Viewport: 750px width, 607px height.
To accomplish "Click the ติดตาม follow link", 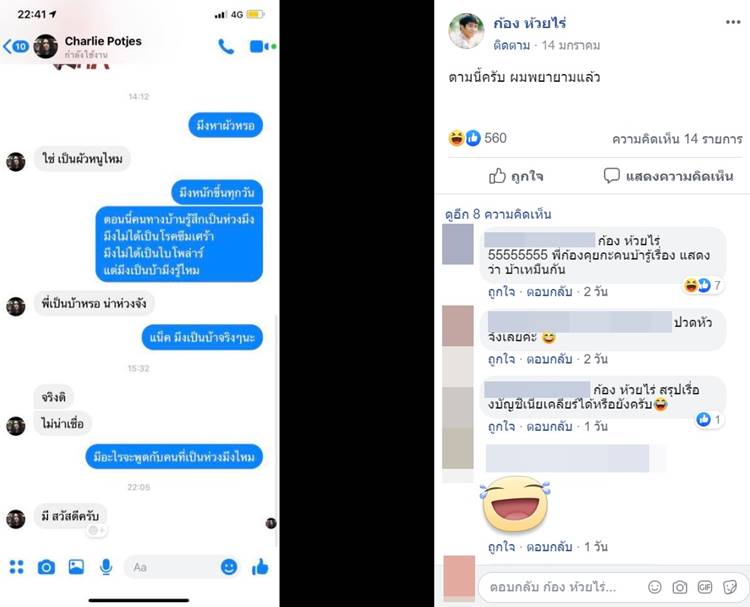I will [512, 45].
